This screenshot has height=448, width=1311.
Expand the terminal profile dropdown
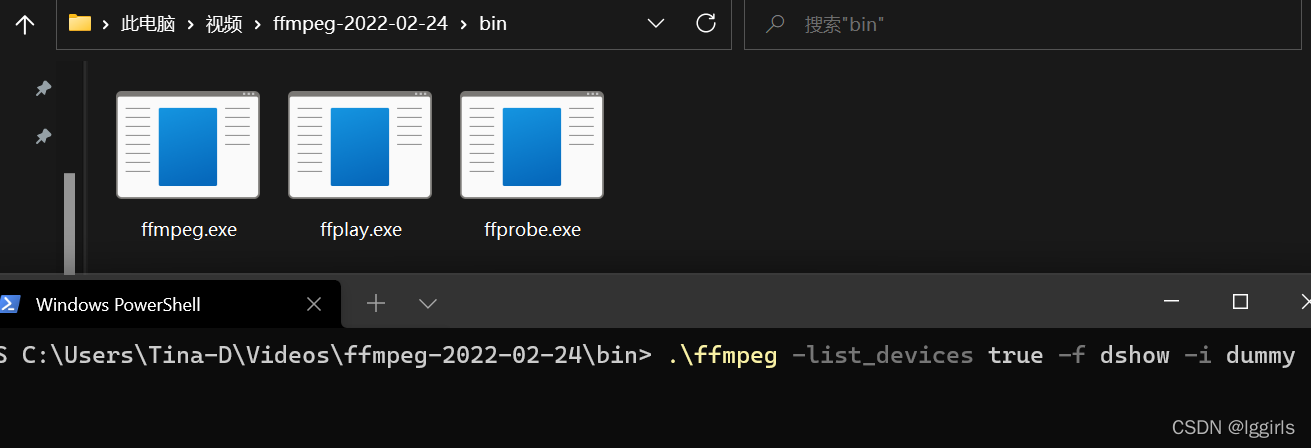click(x=428, y=303)
